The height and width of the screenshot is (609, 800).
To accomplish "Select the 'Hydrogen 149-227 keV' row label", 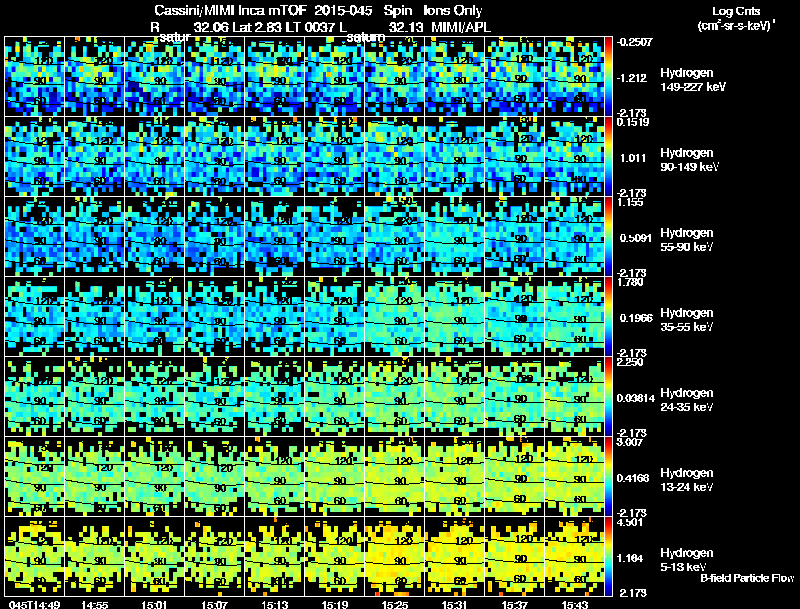I will pyautogui.click(x=692, y=80).
